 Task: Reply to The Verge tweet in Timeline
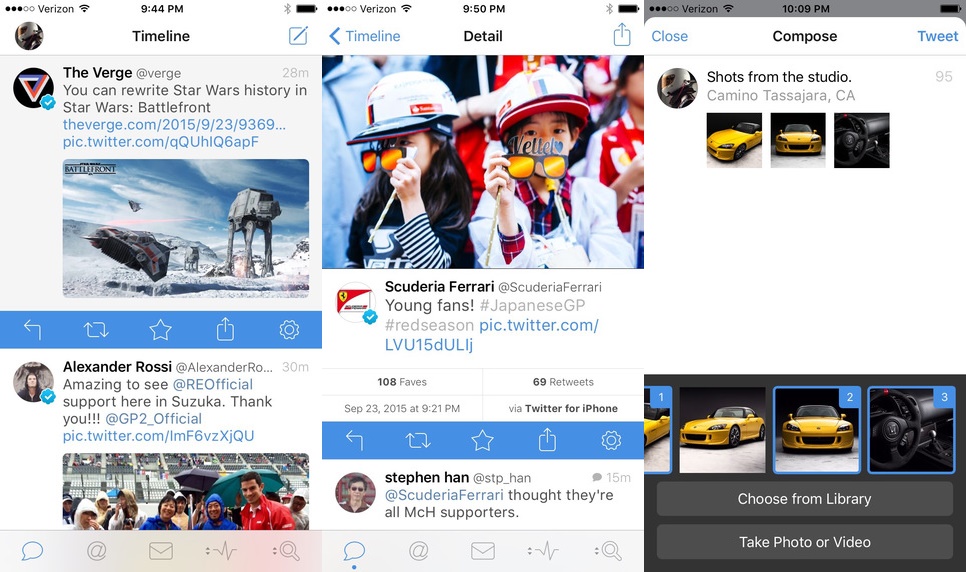[32, 330]
